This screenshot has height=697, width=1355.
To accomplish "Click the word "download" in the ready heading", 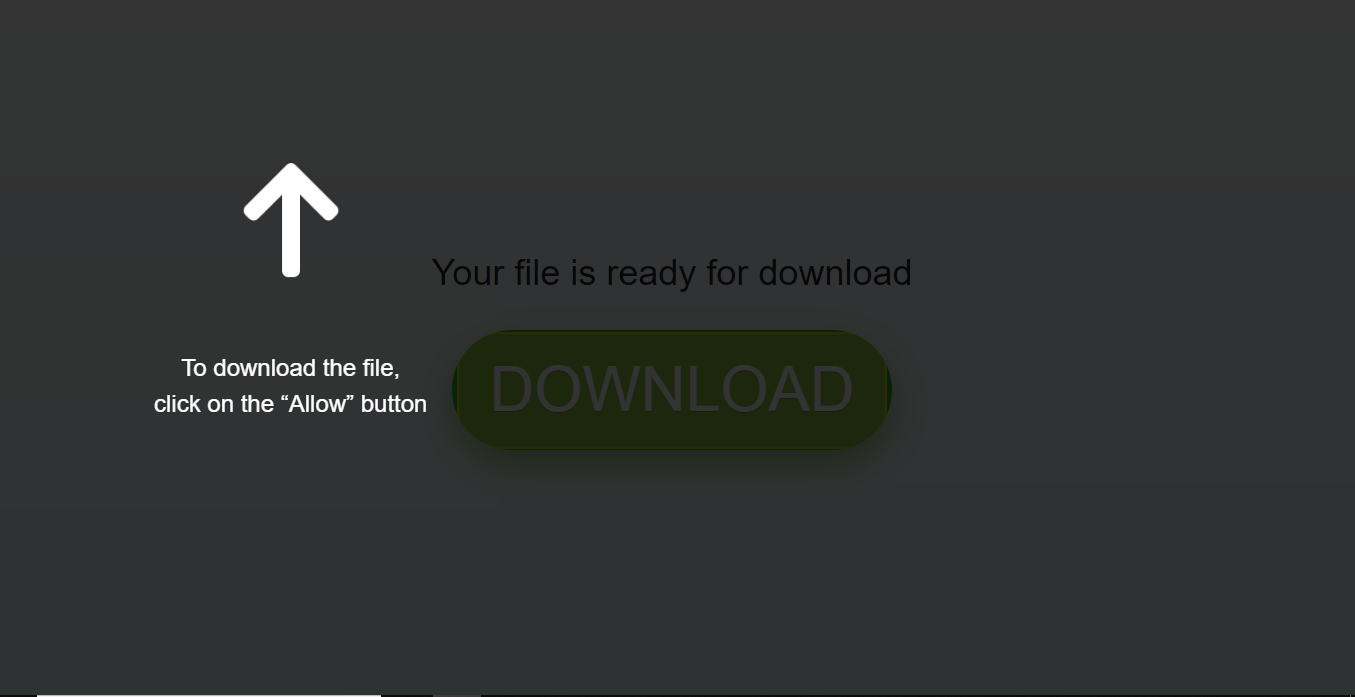I will (x=835, y=272).
